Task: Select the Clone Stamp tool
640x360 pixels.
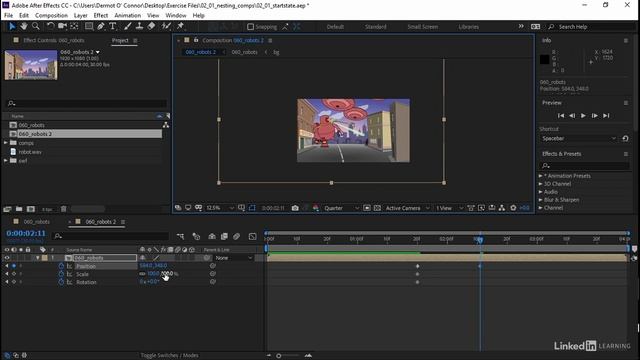Action: point(139,26)
